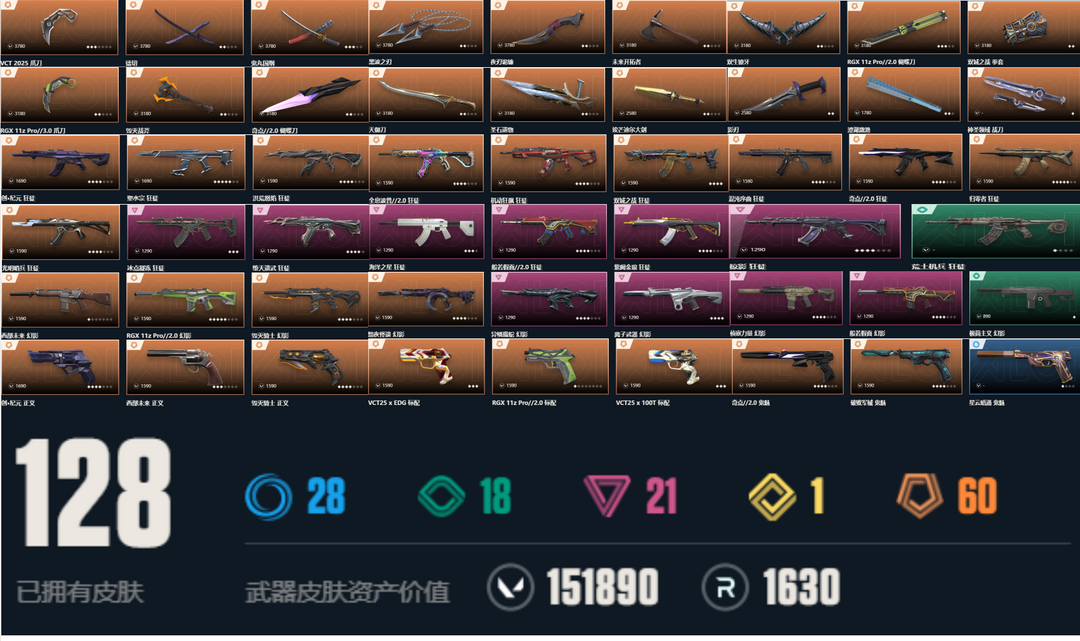Click the yellow Ultra tier icon
Image resolution: width=1080 pixels, height=641 pixels.
[x=772, y=496]
